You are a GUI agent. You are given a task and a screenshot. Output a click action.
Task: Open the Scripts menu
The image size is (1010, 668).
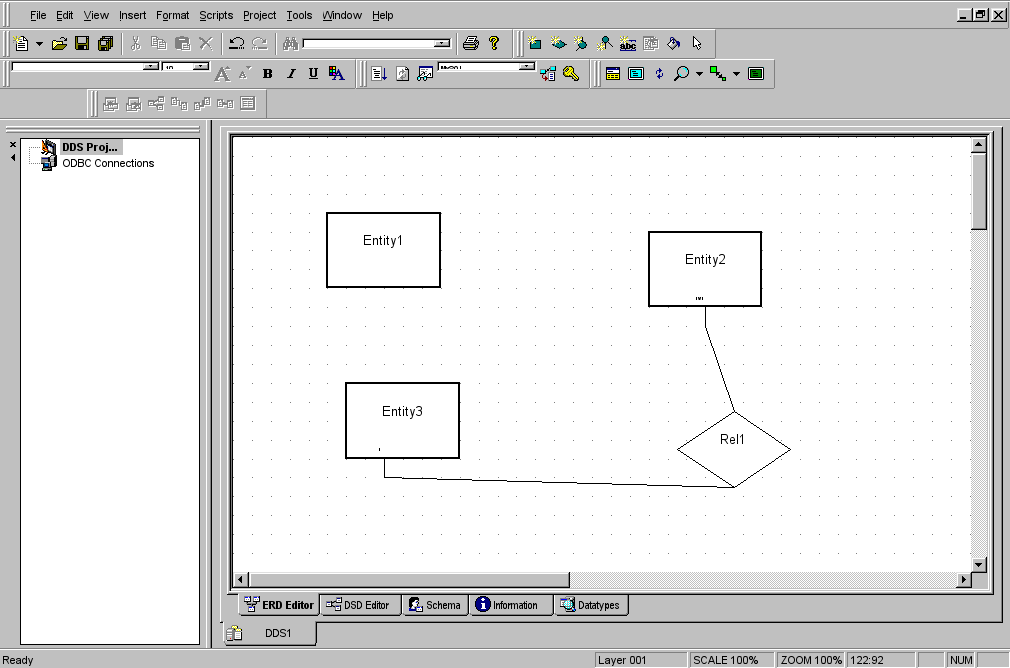point(216,15)
